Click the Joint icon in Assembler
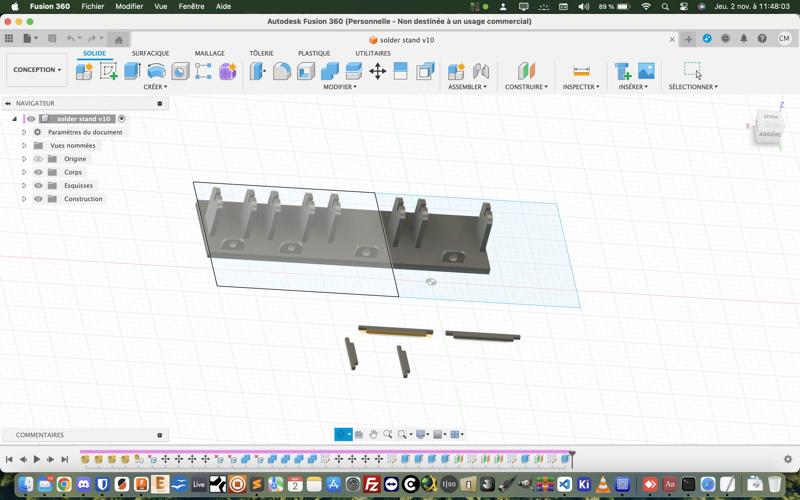 [x=481, y=71]
